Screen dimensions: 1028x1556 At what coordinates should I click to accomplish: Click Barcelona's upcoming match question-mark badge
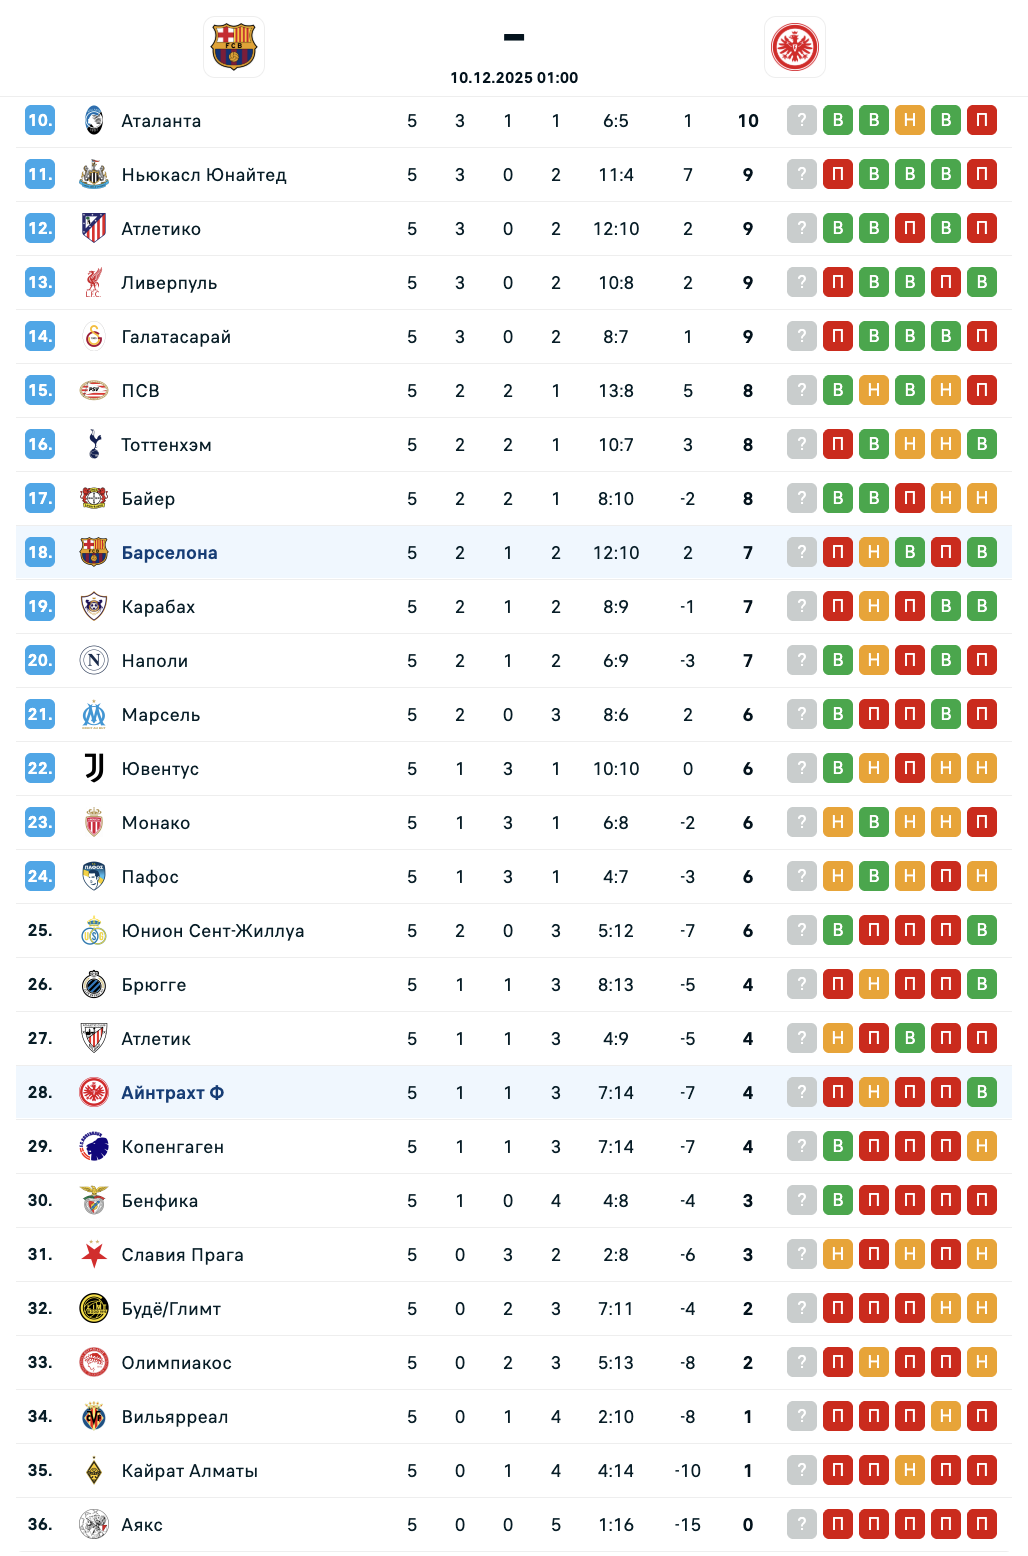(802, 553)
